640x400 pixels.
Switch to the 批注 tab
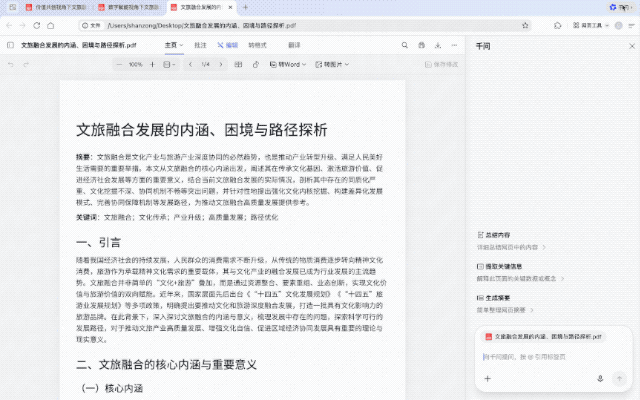click(201, 45)
